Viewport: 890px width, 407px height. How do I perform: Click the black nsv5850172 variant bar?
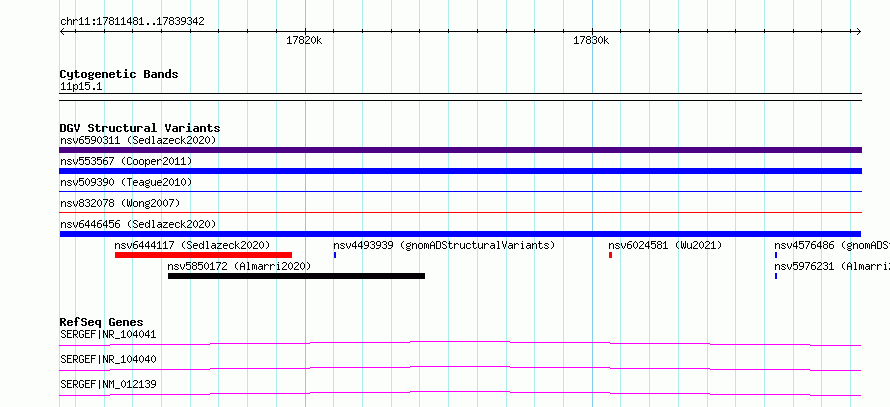pos(296,276)
